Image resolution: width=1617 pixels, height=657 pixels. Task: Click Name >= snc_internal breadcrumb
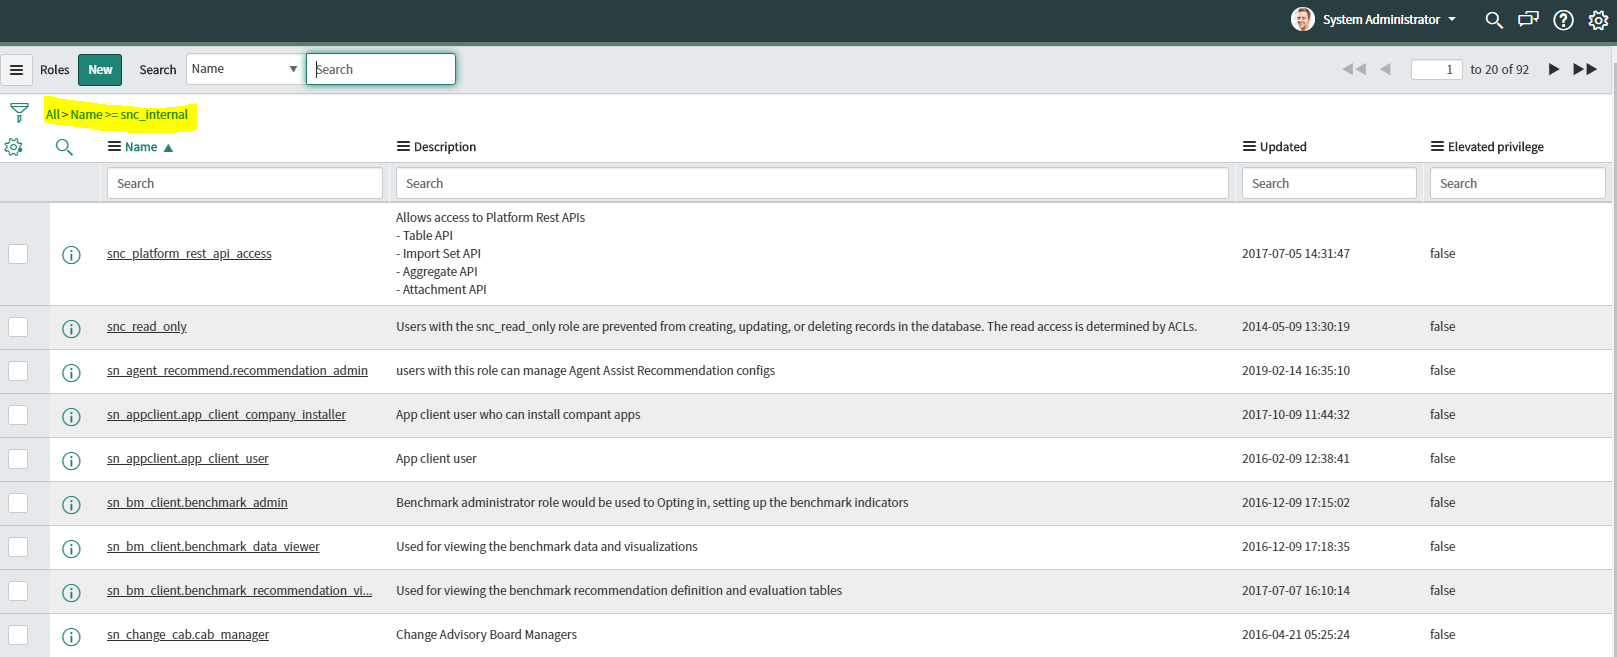[129, 115]
